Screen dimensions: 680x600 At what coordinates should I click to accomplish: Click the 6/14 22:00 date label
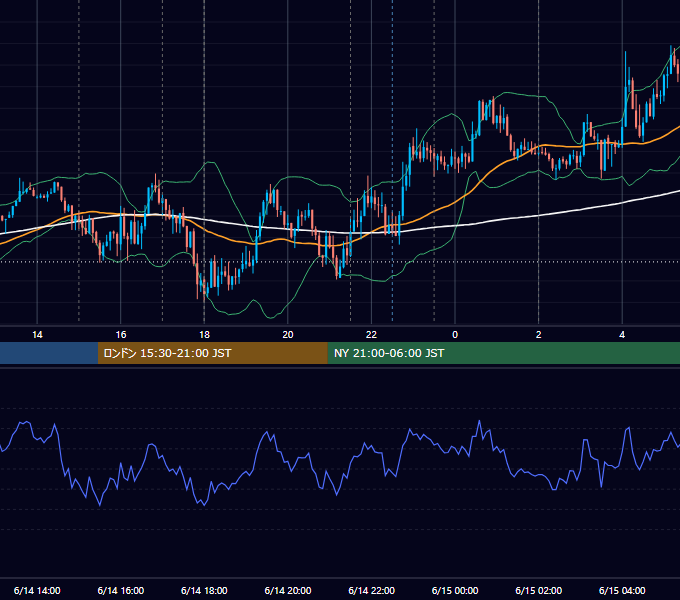pos(372,590)
